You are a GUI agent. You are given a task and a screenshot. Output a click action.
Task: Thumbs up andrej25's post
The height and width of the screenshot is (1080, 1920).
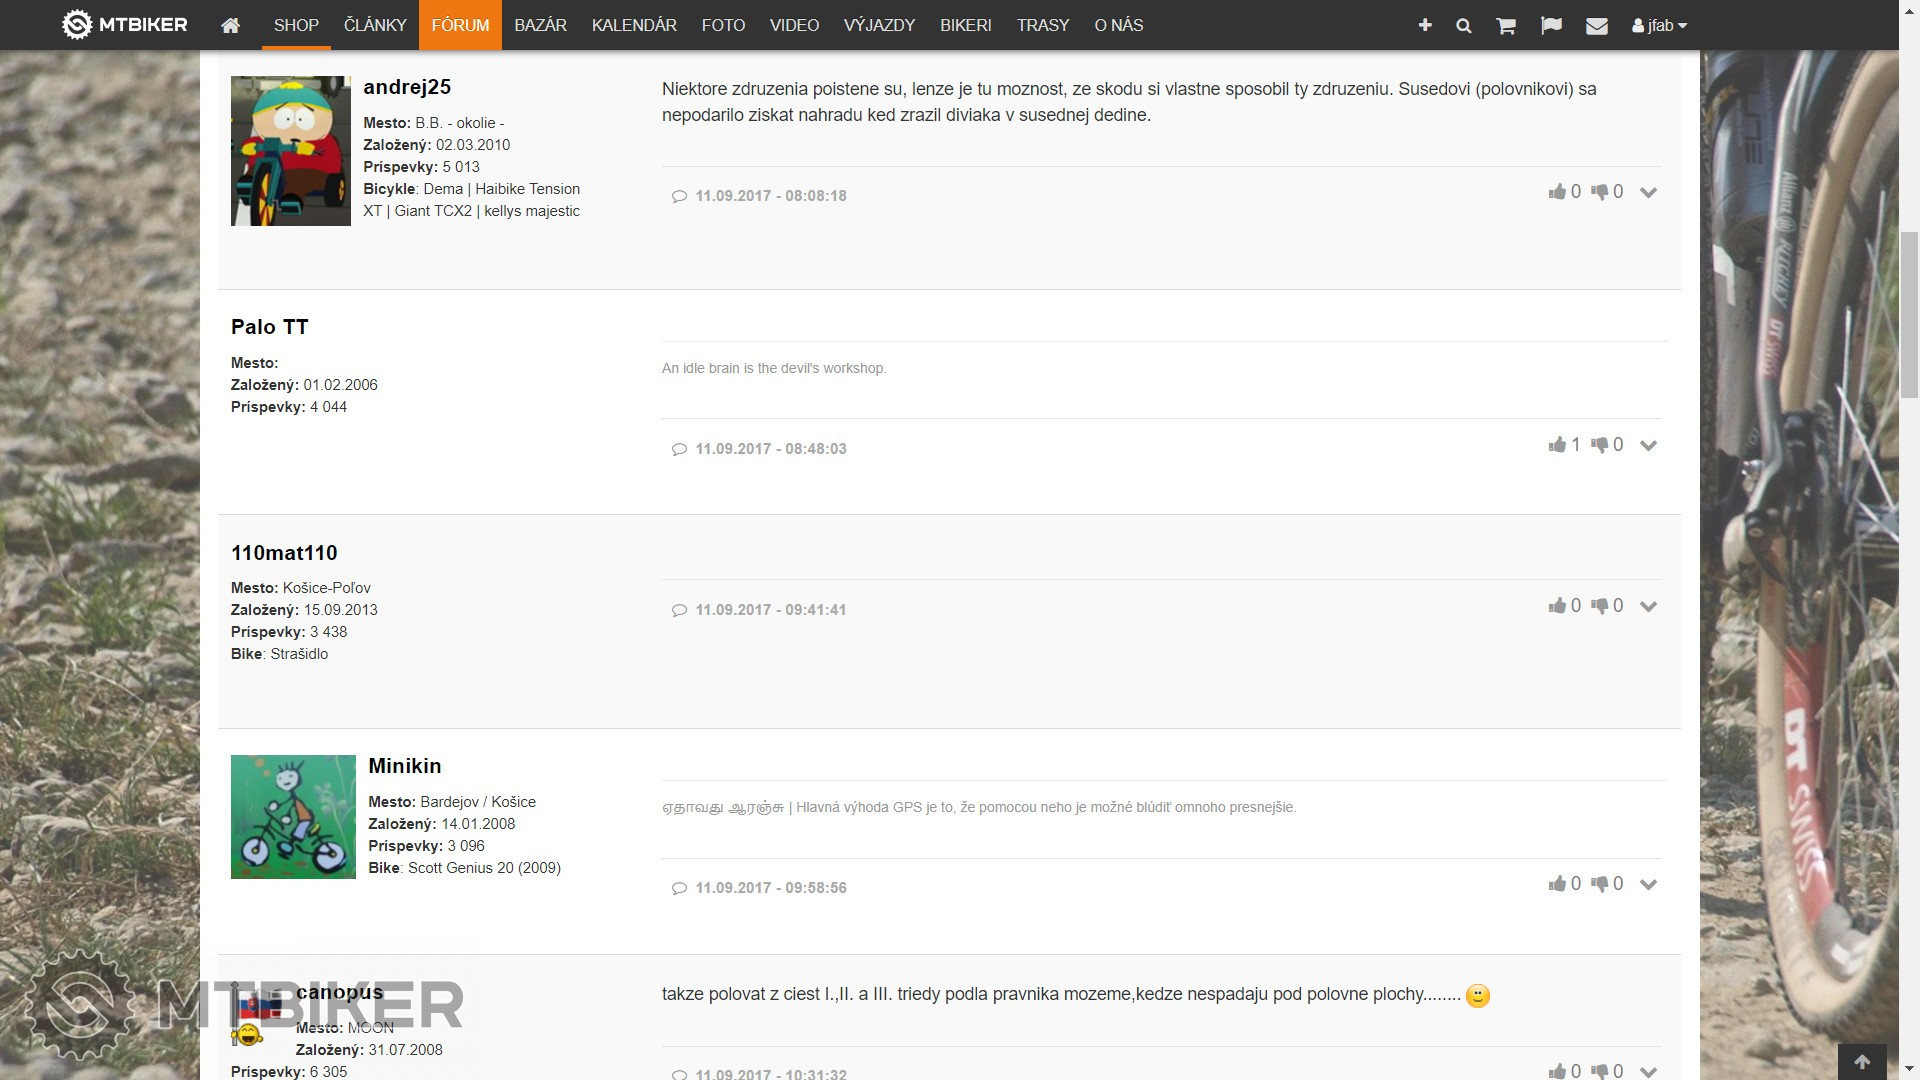pyautogui.click(x=1557, y=192)
